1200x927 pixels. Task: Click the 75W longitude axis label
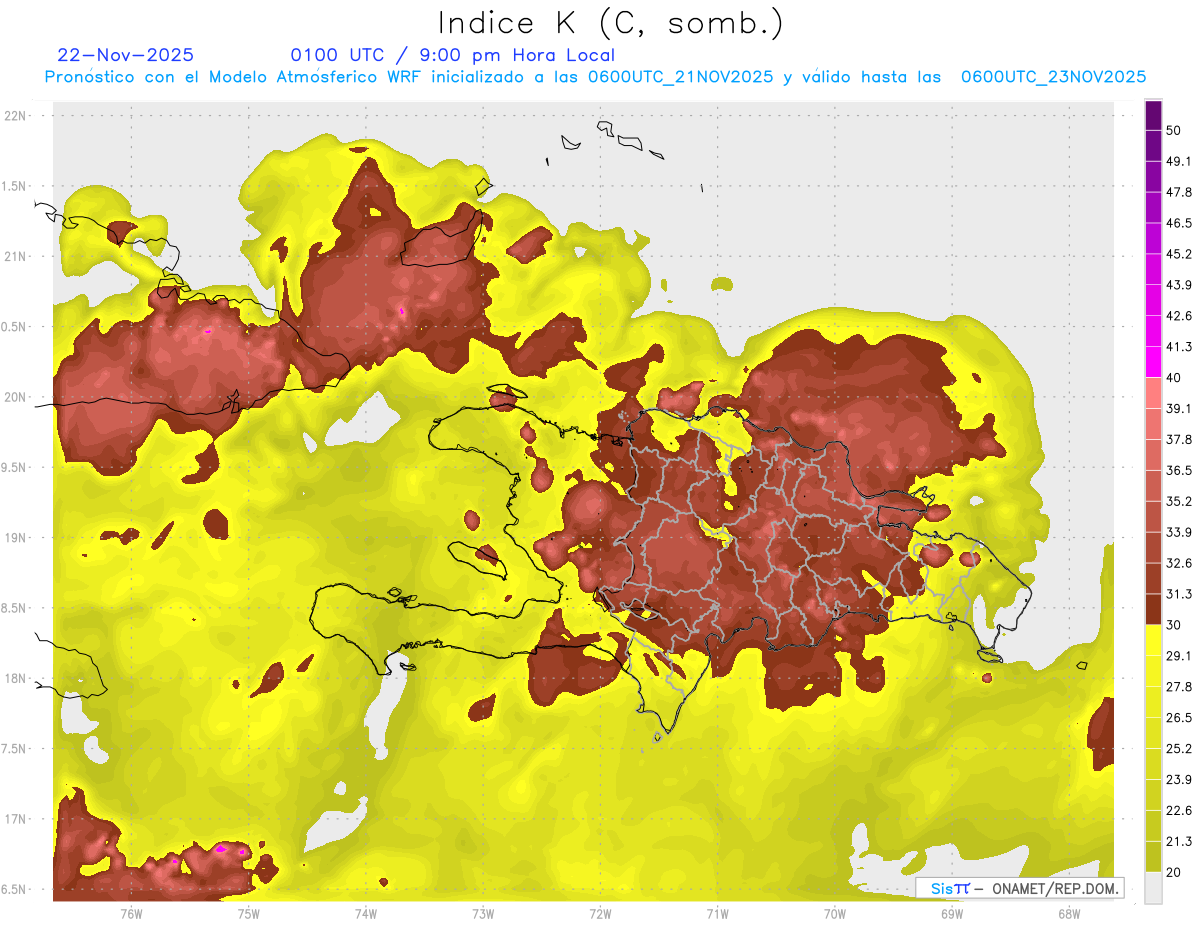coord(249,912)
